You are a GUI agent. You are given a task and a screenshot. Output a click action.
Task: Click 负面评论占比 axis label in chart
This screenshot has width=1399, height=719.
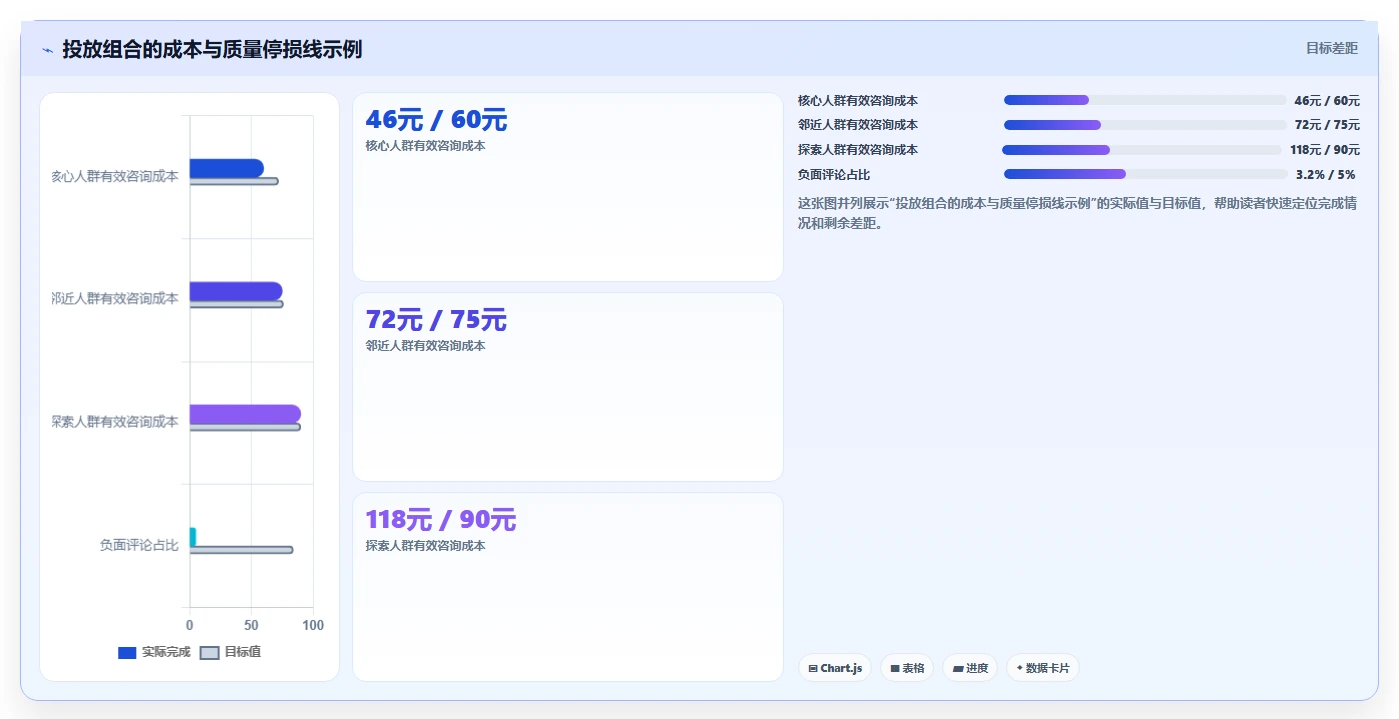[x=139, y=545]
